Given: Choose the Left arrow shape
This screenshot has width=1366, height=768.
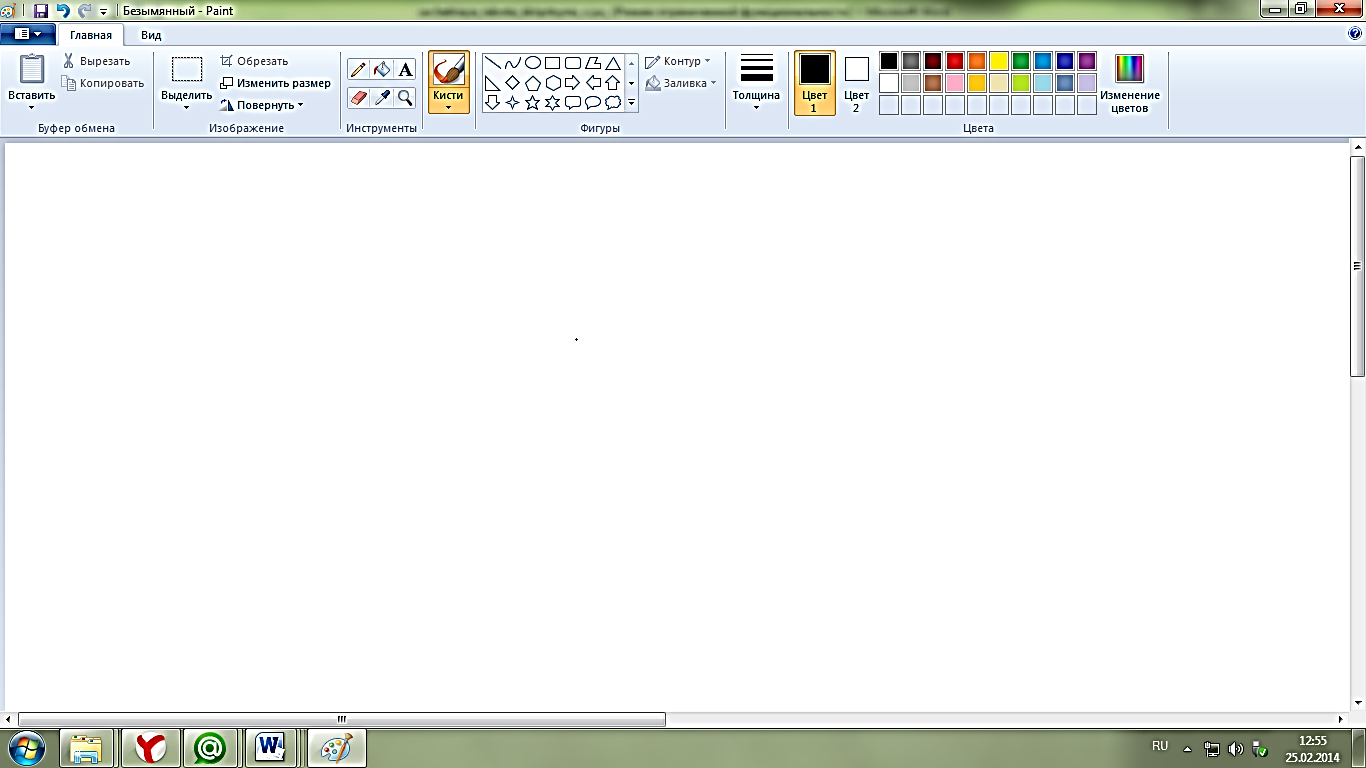Looking at the screenshot, I should click(x=593, y=83).
